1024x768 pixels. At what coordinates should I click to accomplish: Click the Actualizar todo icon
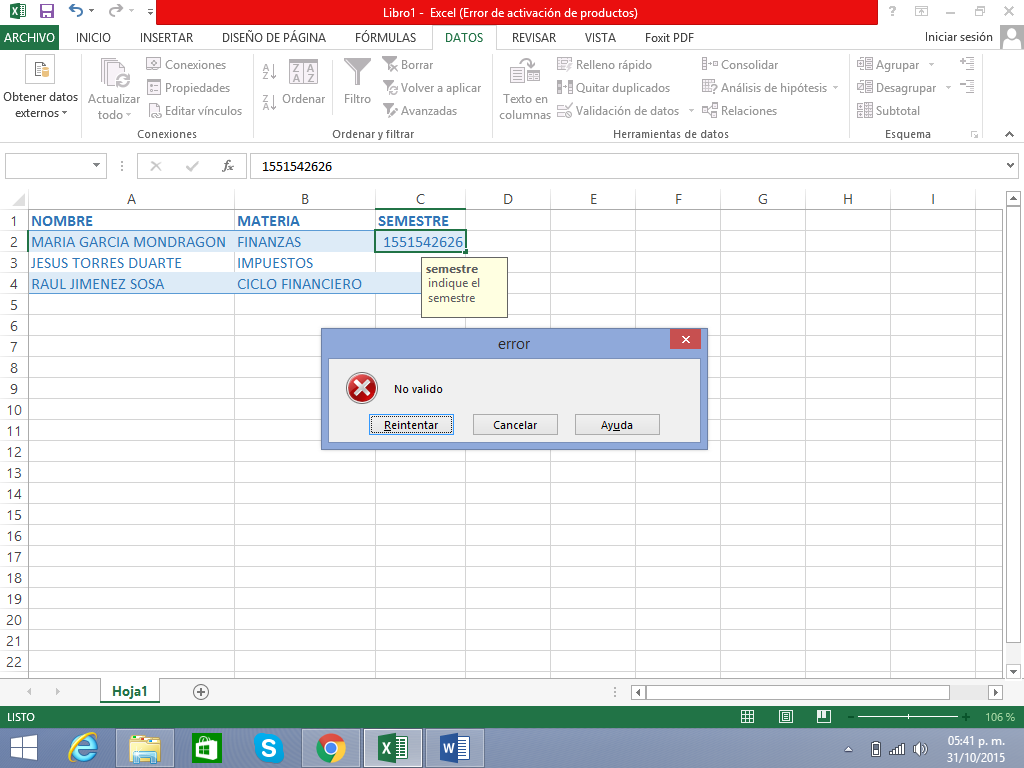114,74
